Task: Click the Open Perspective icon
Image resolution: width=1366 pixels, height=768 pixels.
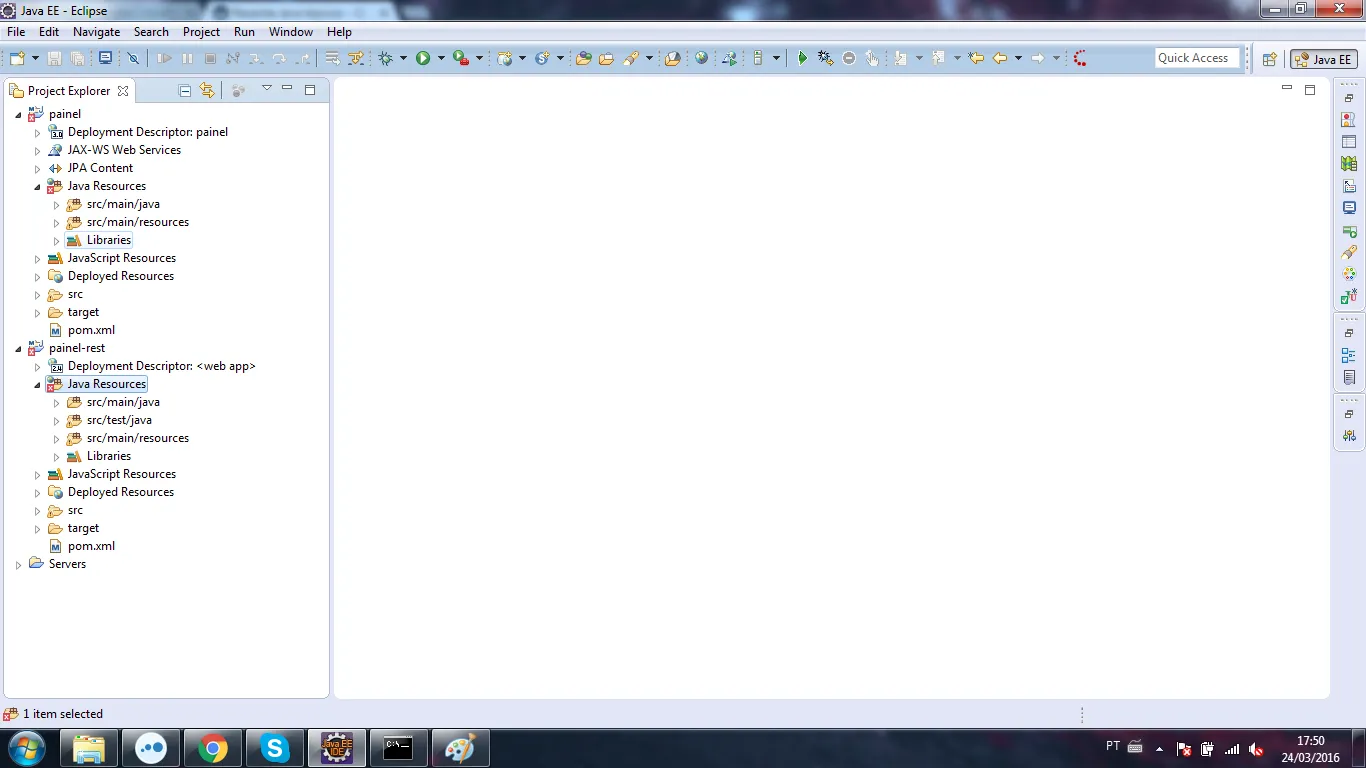Action: pyautogui.click(x=1269, y=59)
